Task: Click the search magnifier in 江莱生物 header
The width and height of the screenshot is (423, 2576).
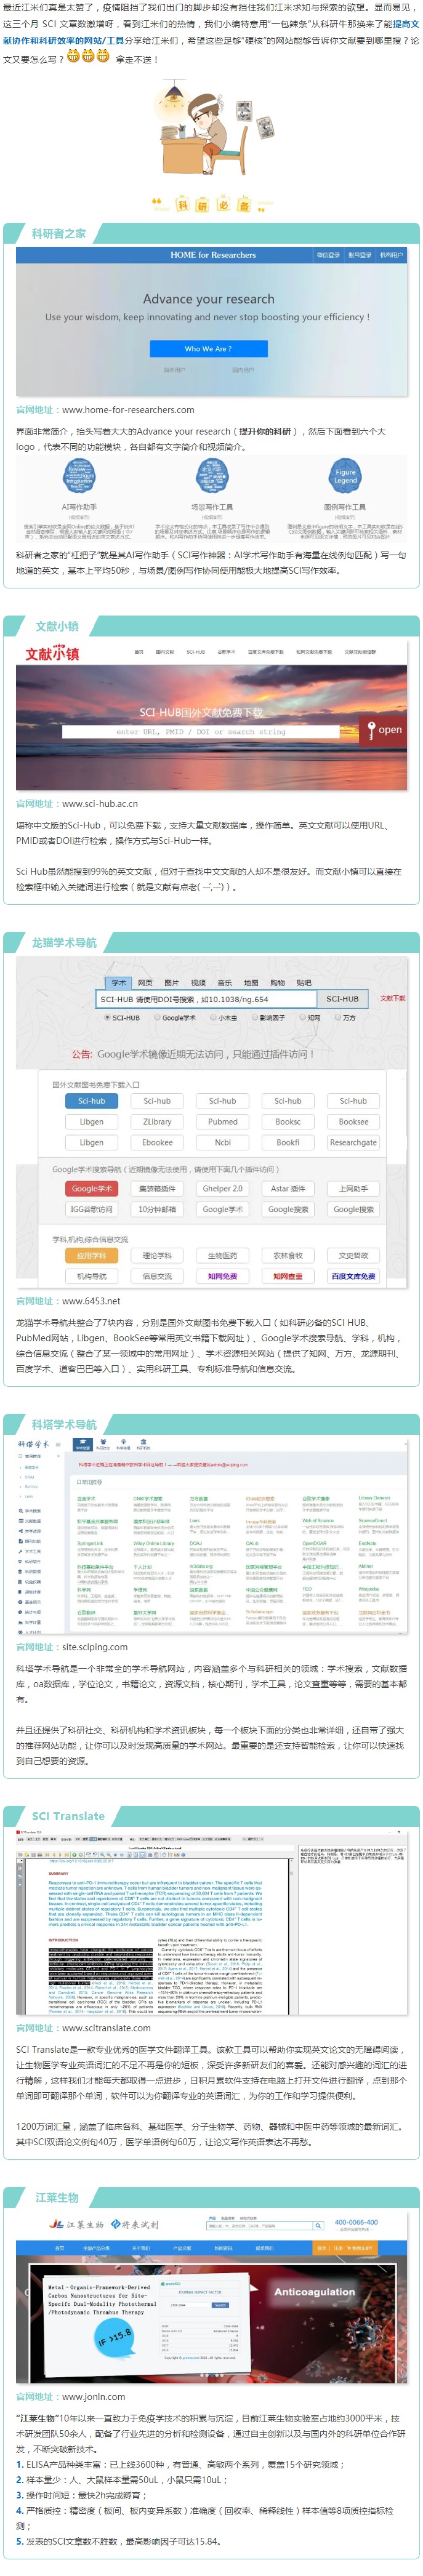Action: click(x=318, y=2226)
